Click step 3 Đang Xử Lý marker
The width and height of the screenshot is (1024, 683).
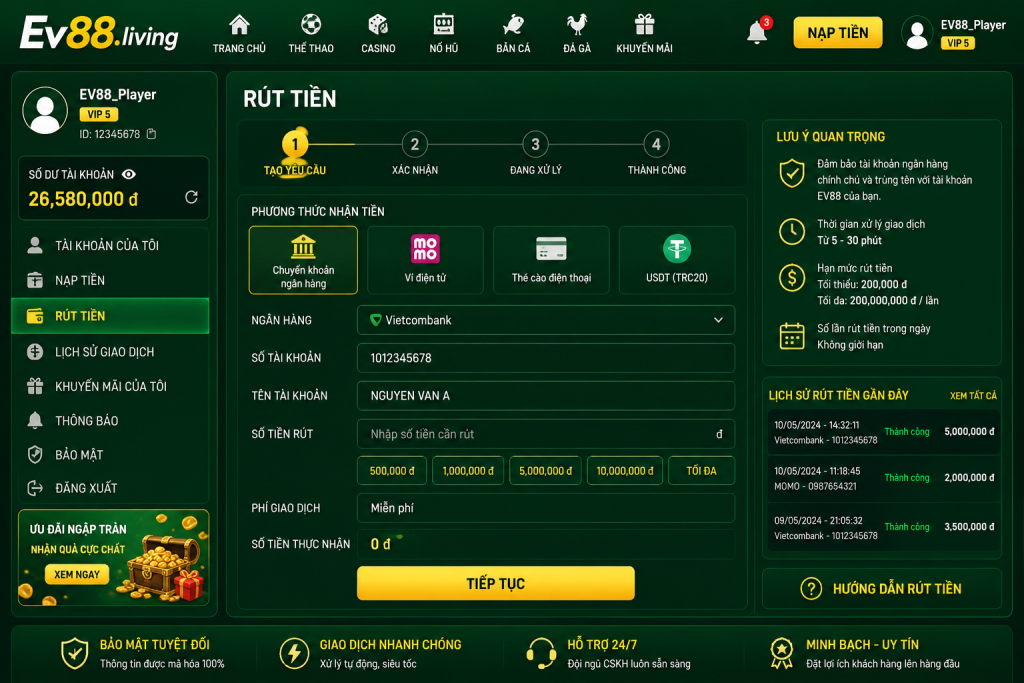tap(536, 144)
